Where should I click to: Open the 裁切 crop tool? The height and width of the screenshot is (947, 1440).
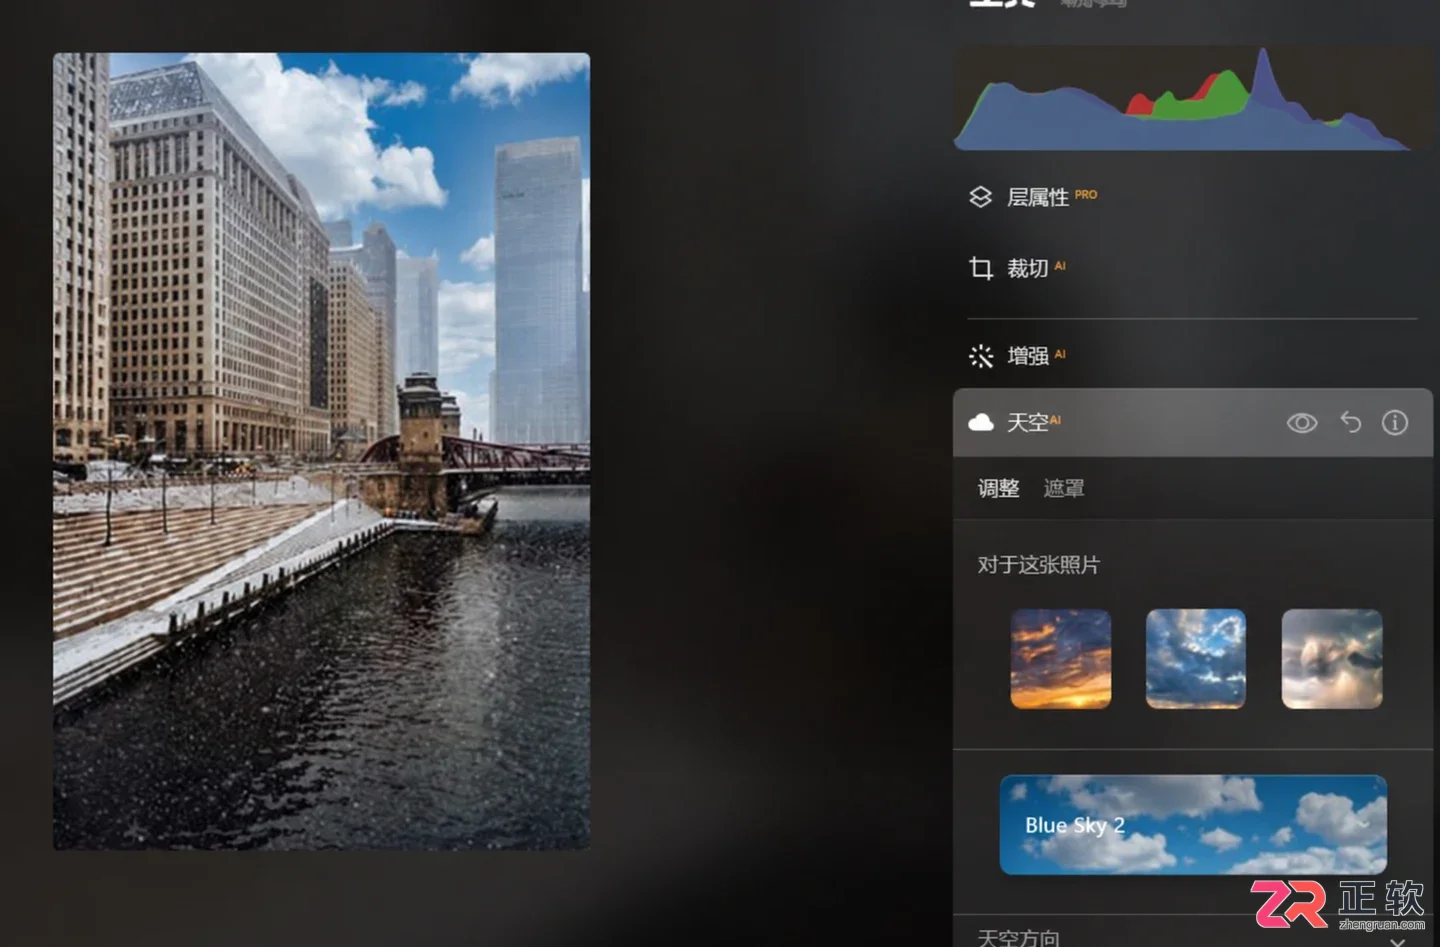coord(1017,268)
